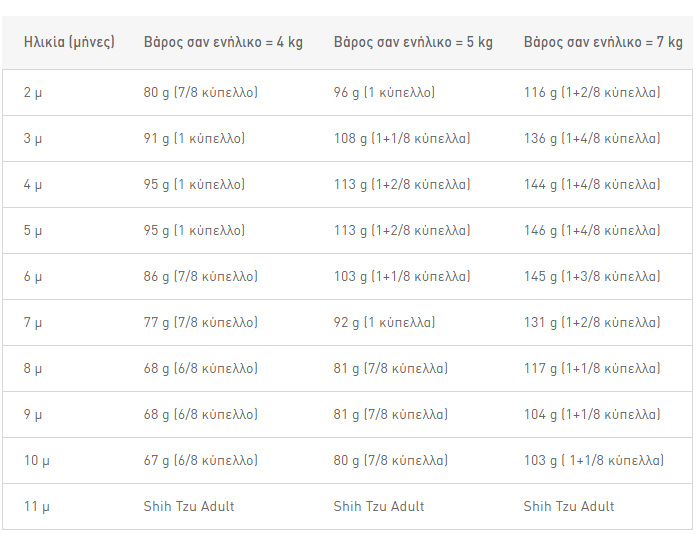Click the 103 g ( 1+1/8 κύπελλα) cell
Screen dimensions: 699x540
[x=594, y=460]
